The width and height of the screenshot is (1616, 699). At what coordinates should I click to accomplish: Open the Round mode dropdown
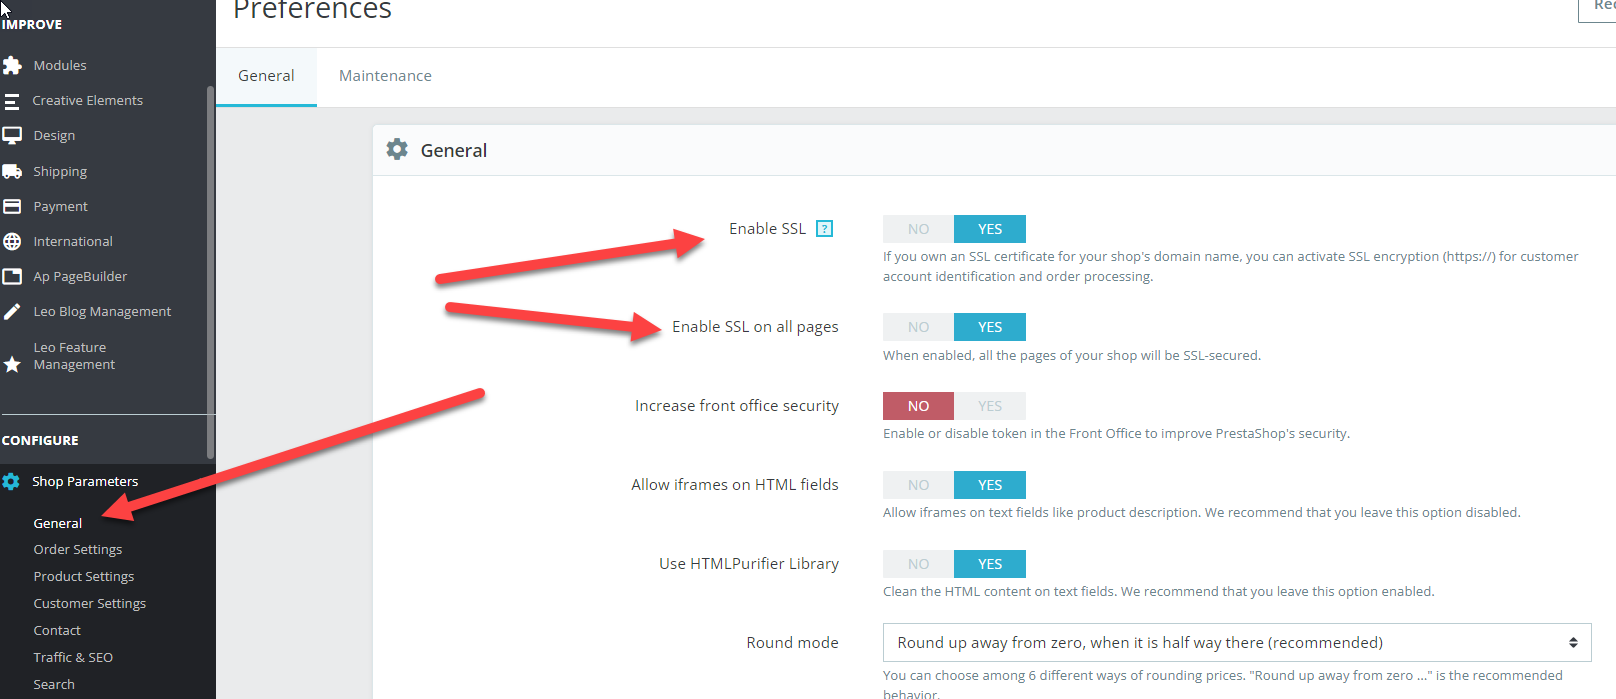(1237, 643)
